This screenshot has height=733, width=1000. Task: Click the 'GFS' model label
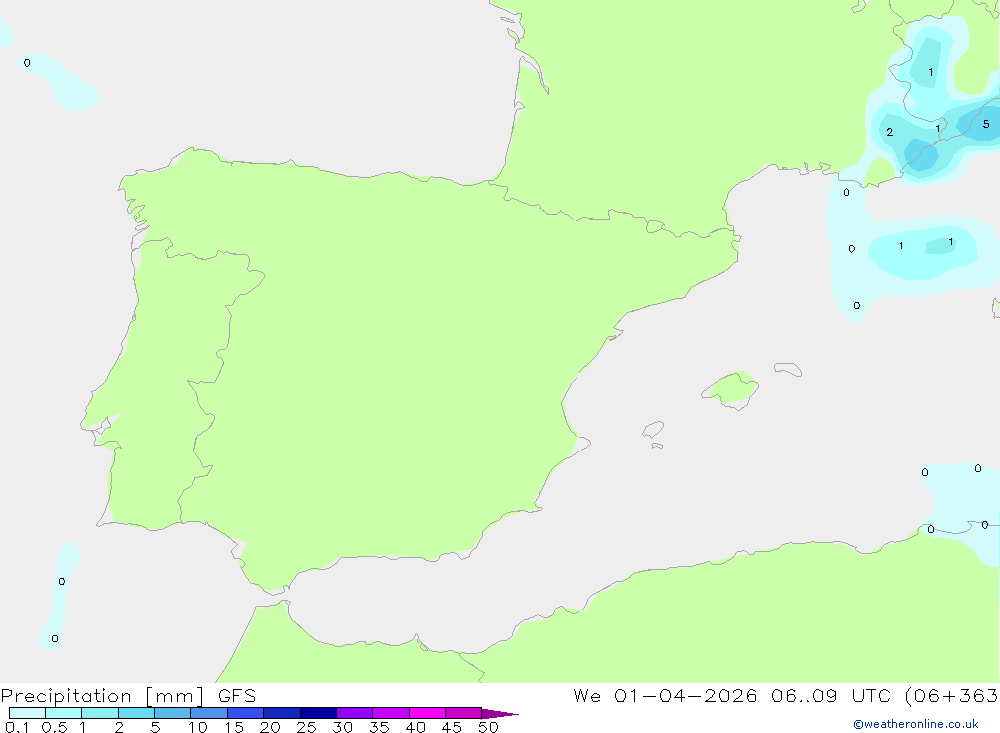tap(237, 696)
